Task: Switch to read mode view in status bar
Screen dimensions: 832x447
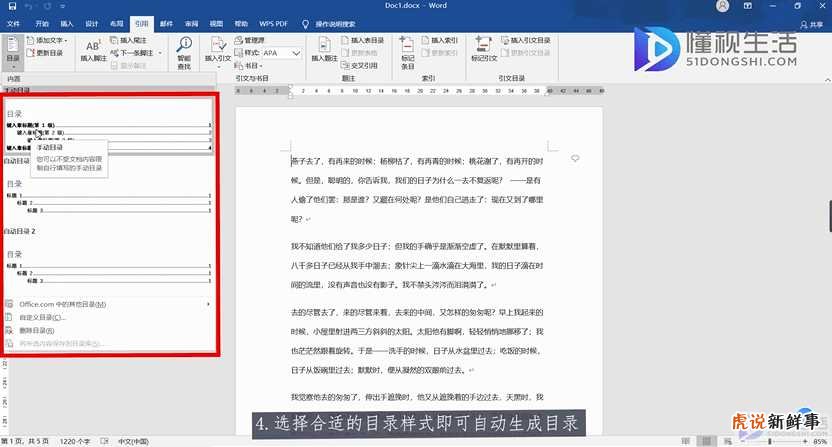Action: pos(686,441)
